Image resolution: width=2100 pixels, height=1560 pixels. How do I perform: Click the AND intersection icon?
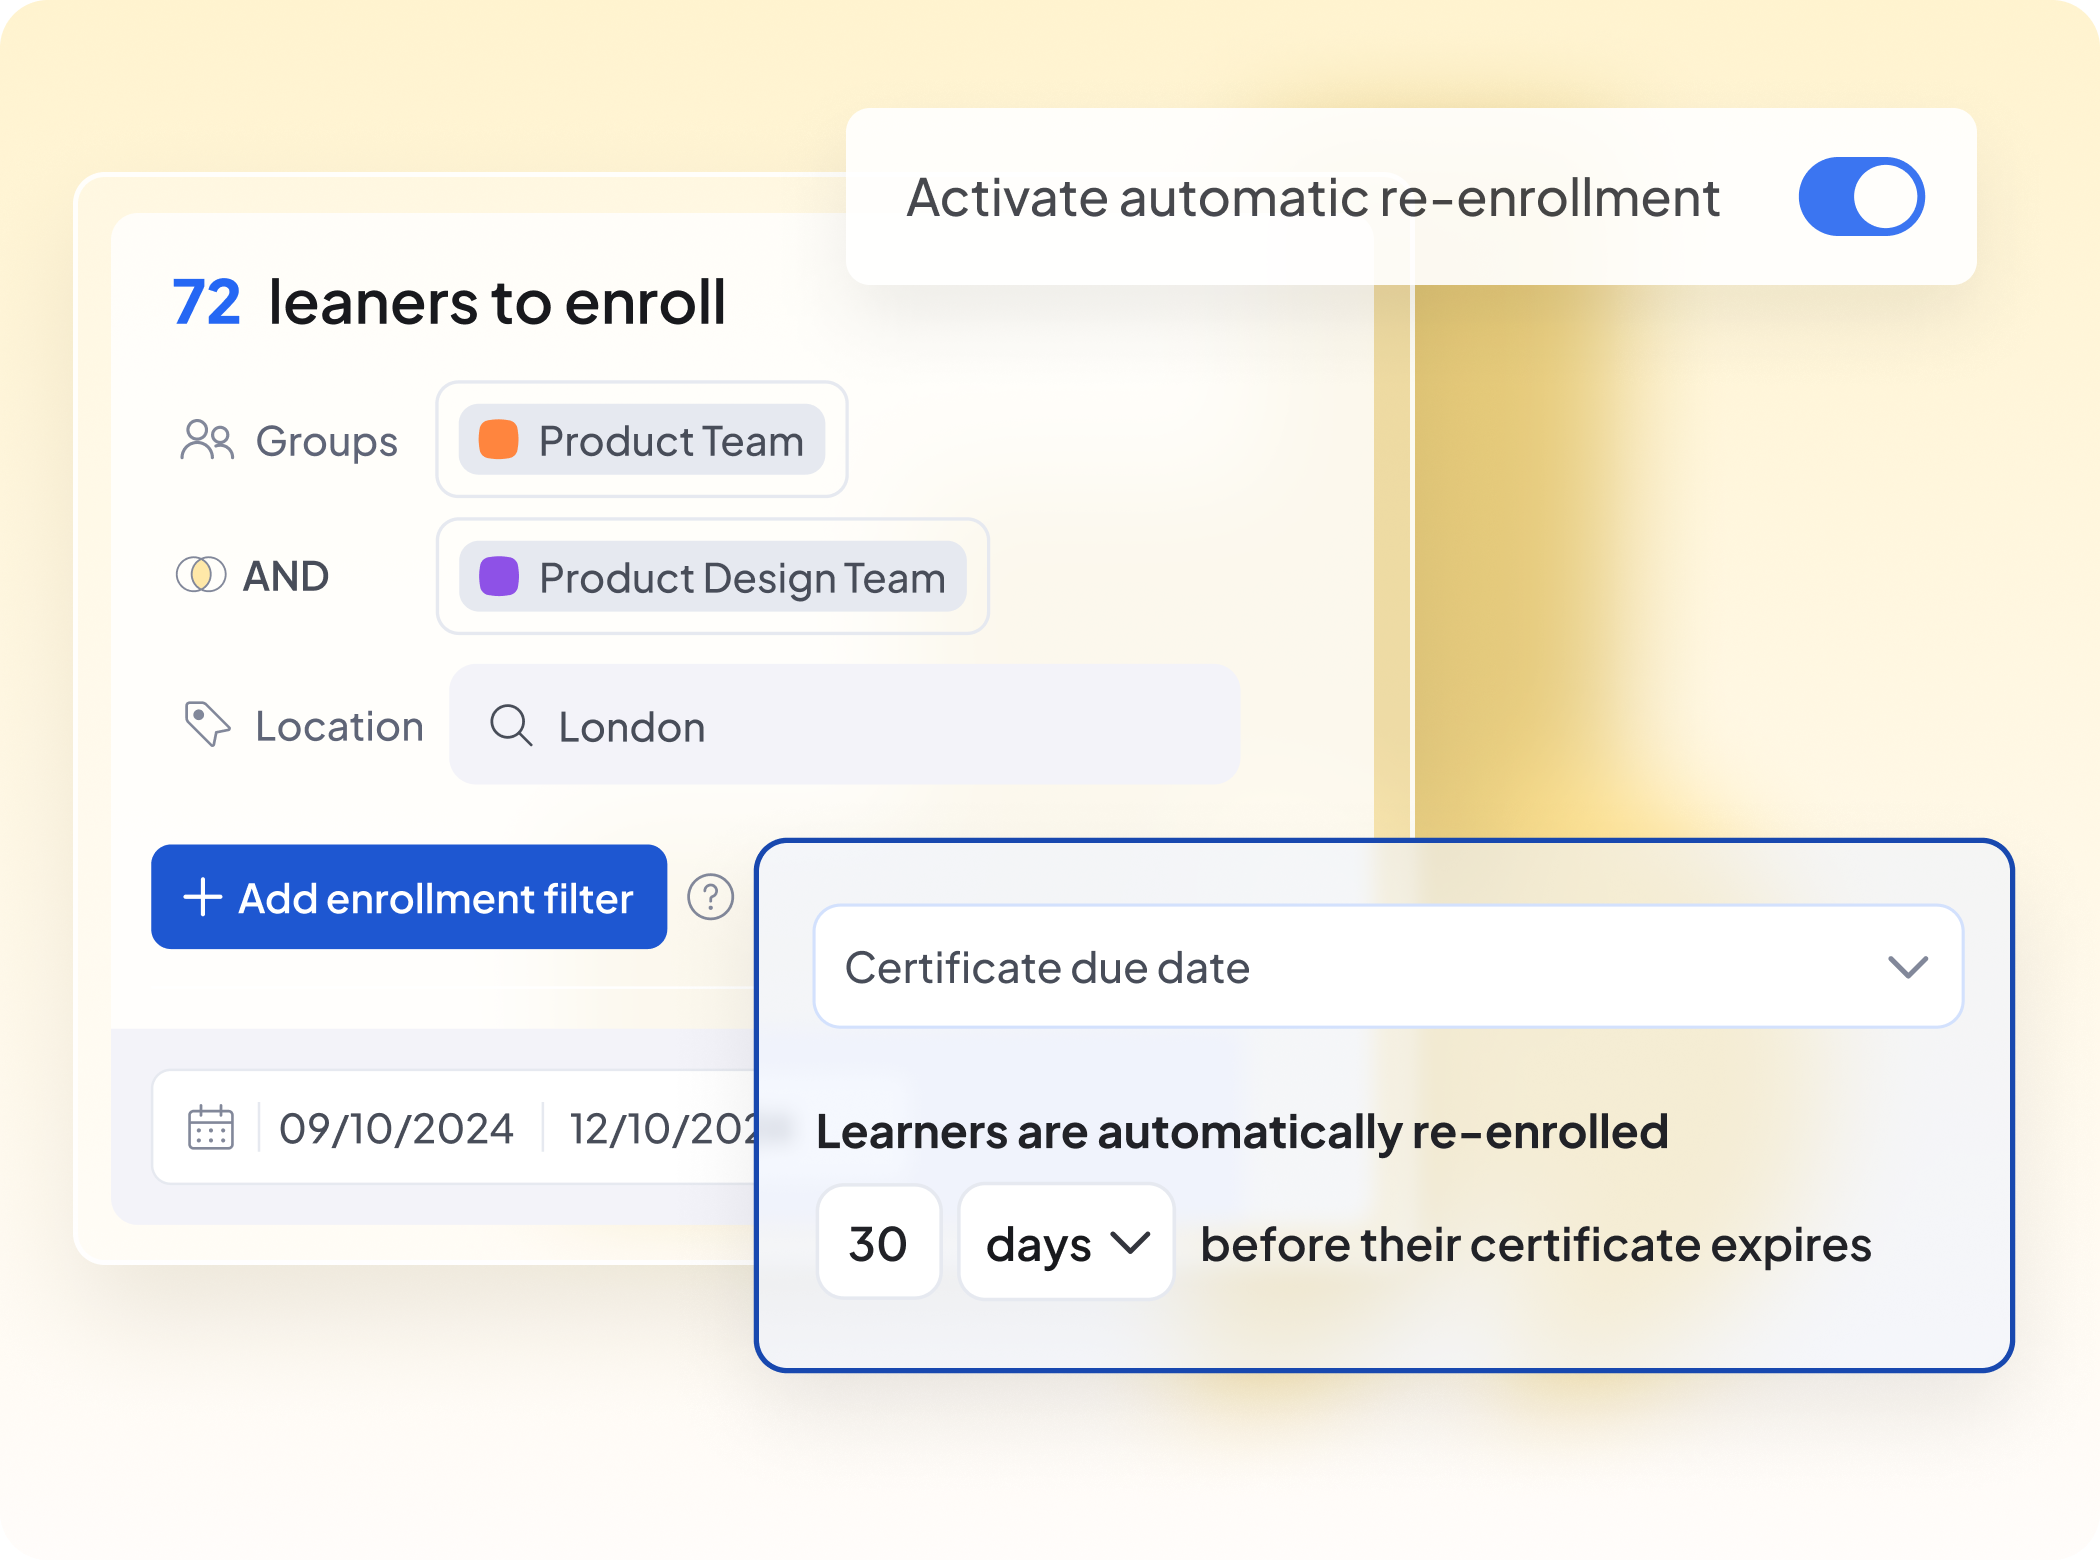pos(203,575)
